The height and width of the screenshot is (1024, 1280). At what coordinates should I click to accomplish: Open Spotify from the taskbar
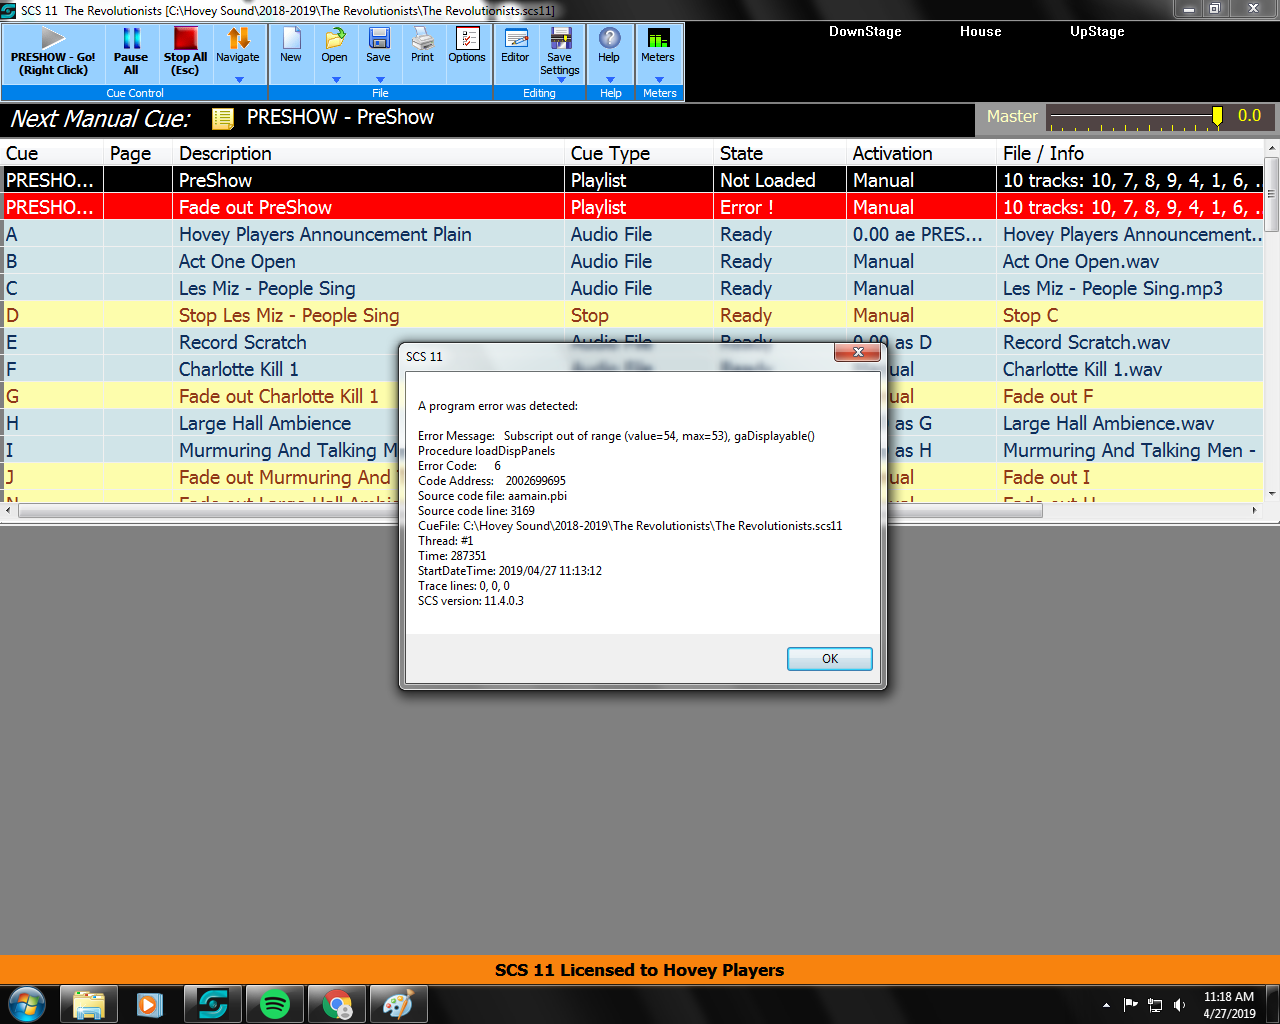coord(275,1004)
